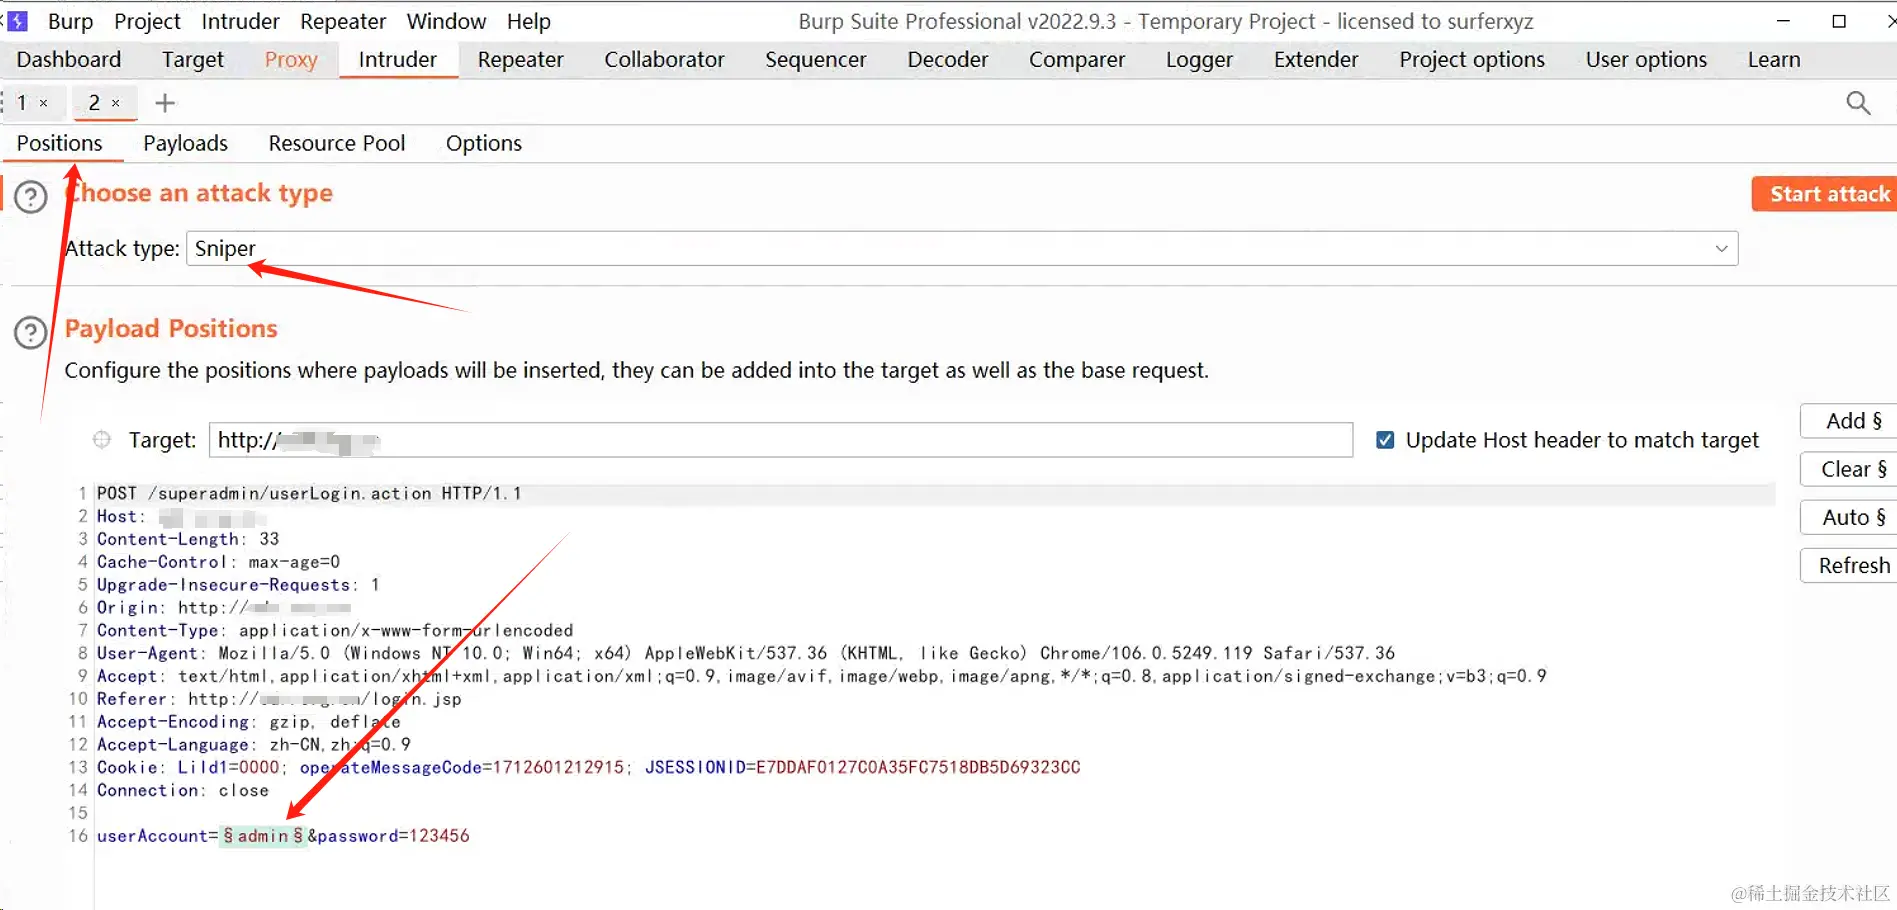This screenshot has height=910, width=1897.
Task: Switch to the Target tab
Action: click(x=193, y=60)
